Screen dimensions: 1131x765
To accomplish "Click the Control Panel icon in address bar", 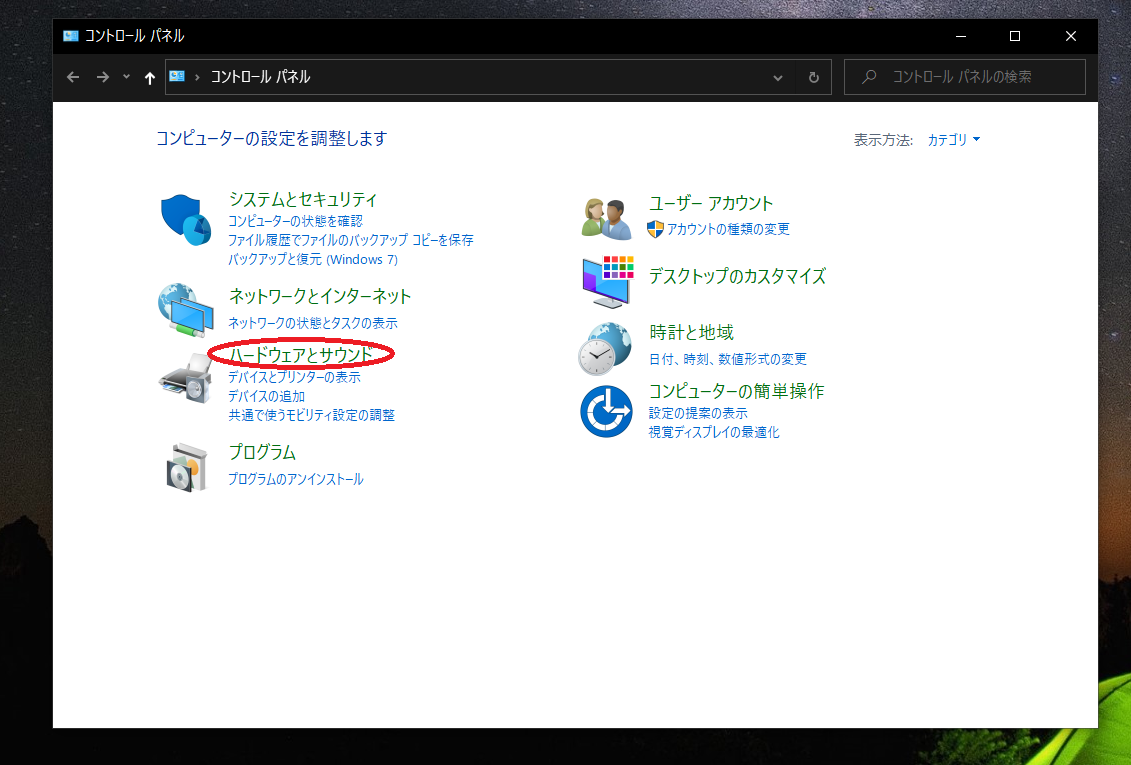I will [x=177, y=76].
